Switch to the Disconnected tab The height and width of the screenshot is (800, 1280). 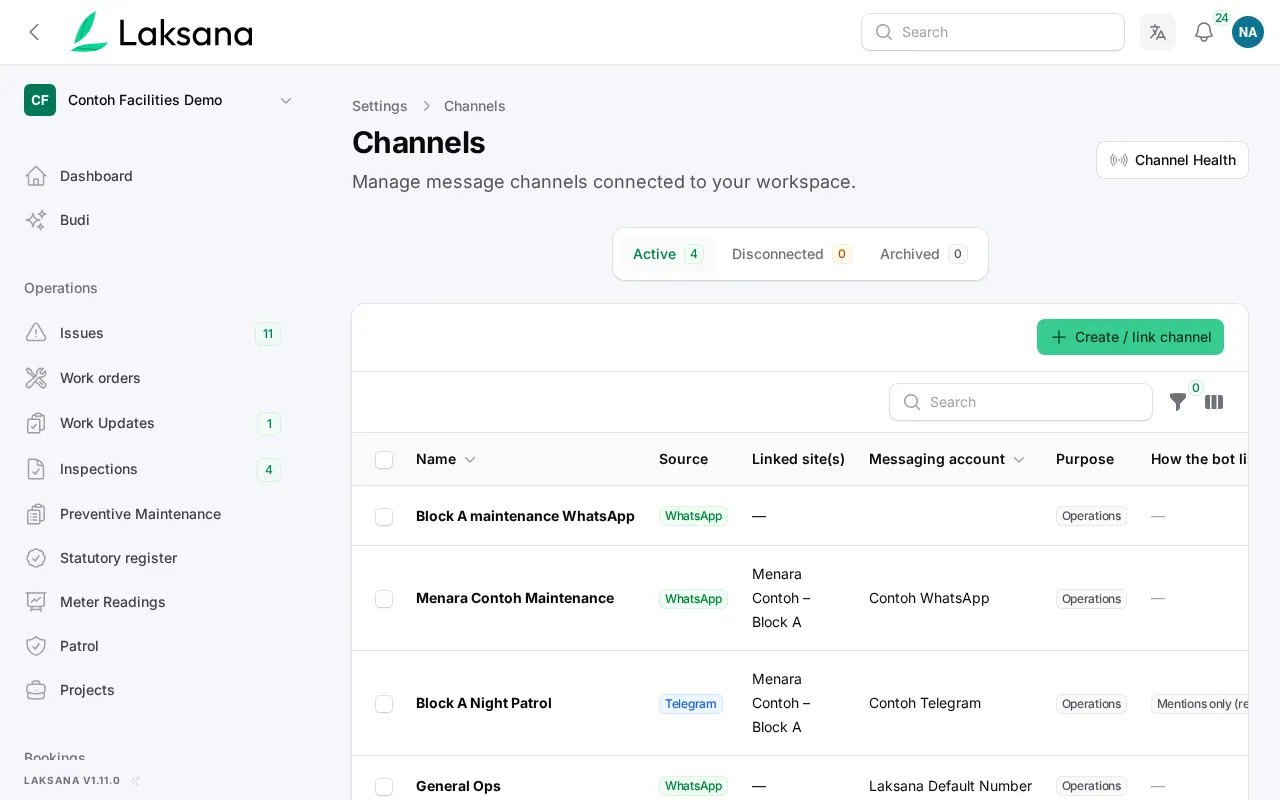791,254
